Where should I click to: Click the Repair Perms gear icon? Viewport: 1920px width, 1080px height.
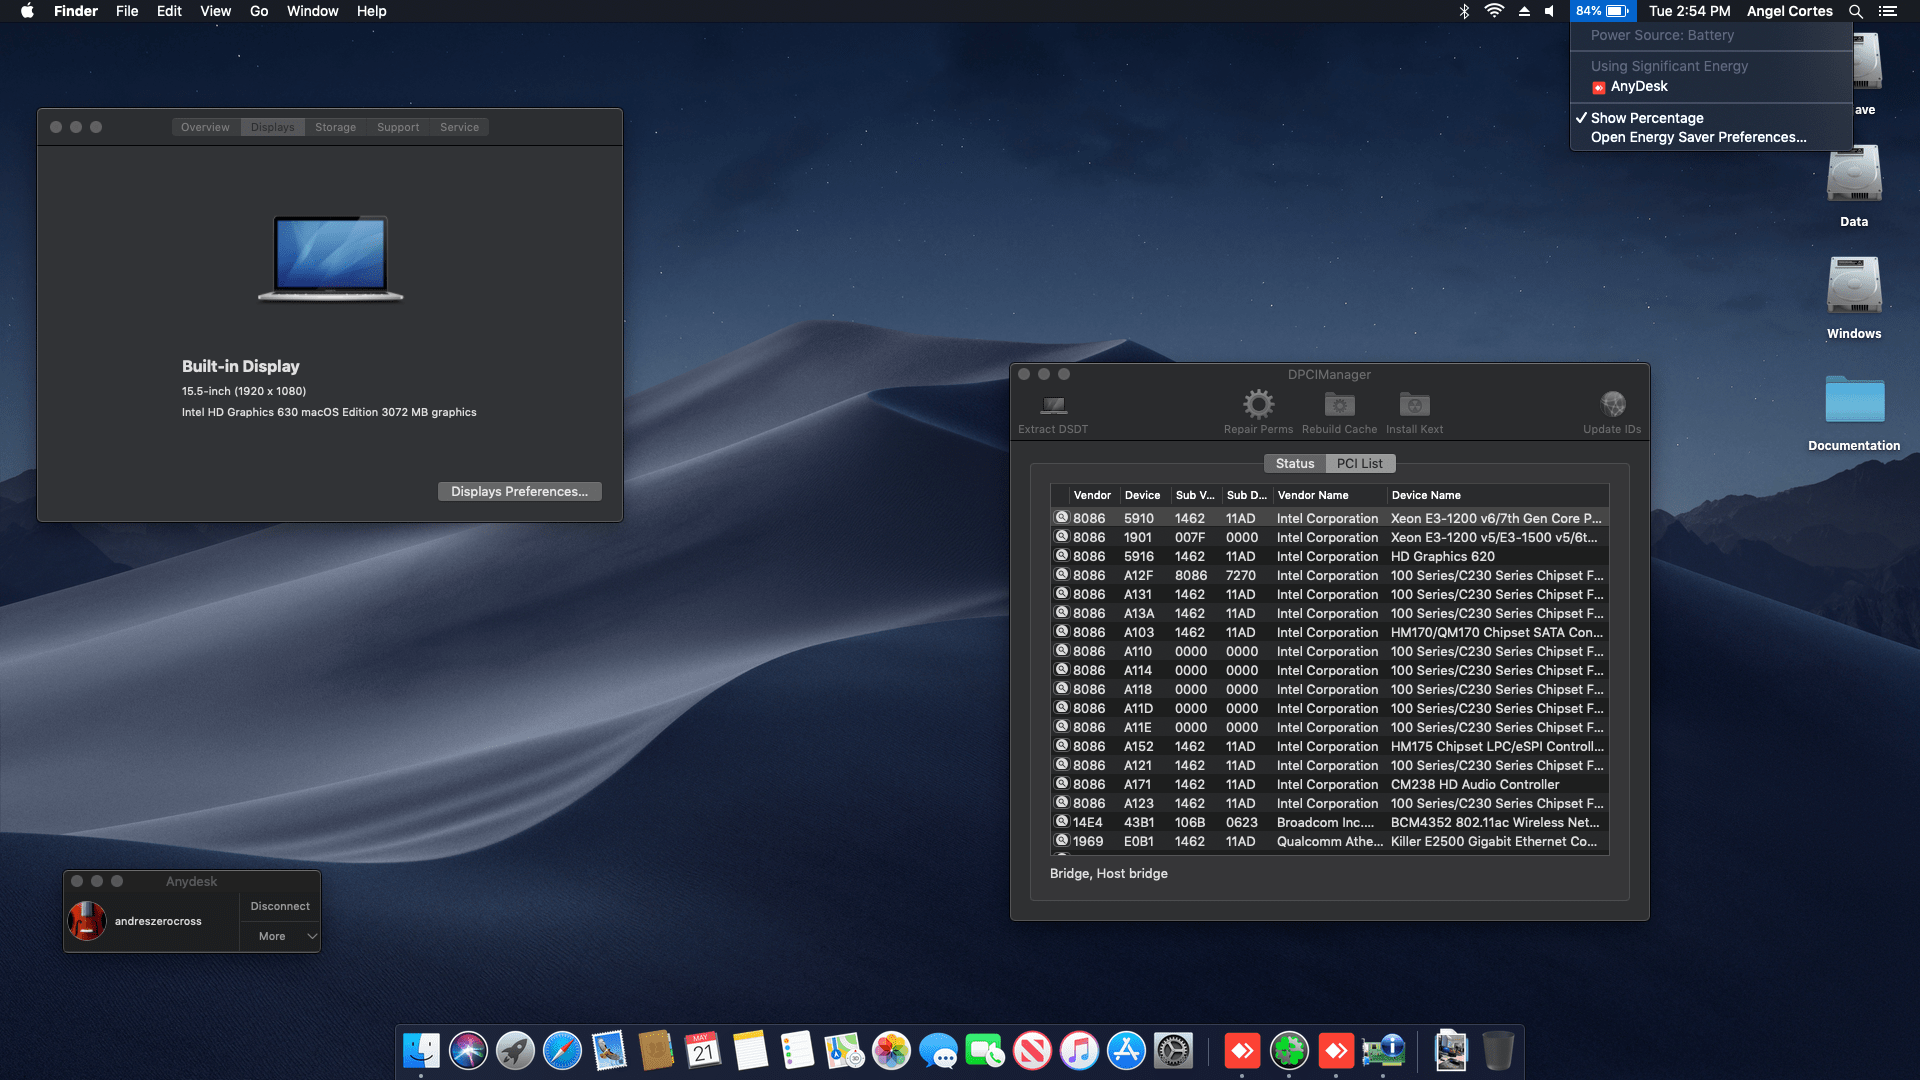click(1258, 405)
